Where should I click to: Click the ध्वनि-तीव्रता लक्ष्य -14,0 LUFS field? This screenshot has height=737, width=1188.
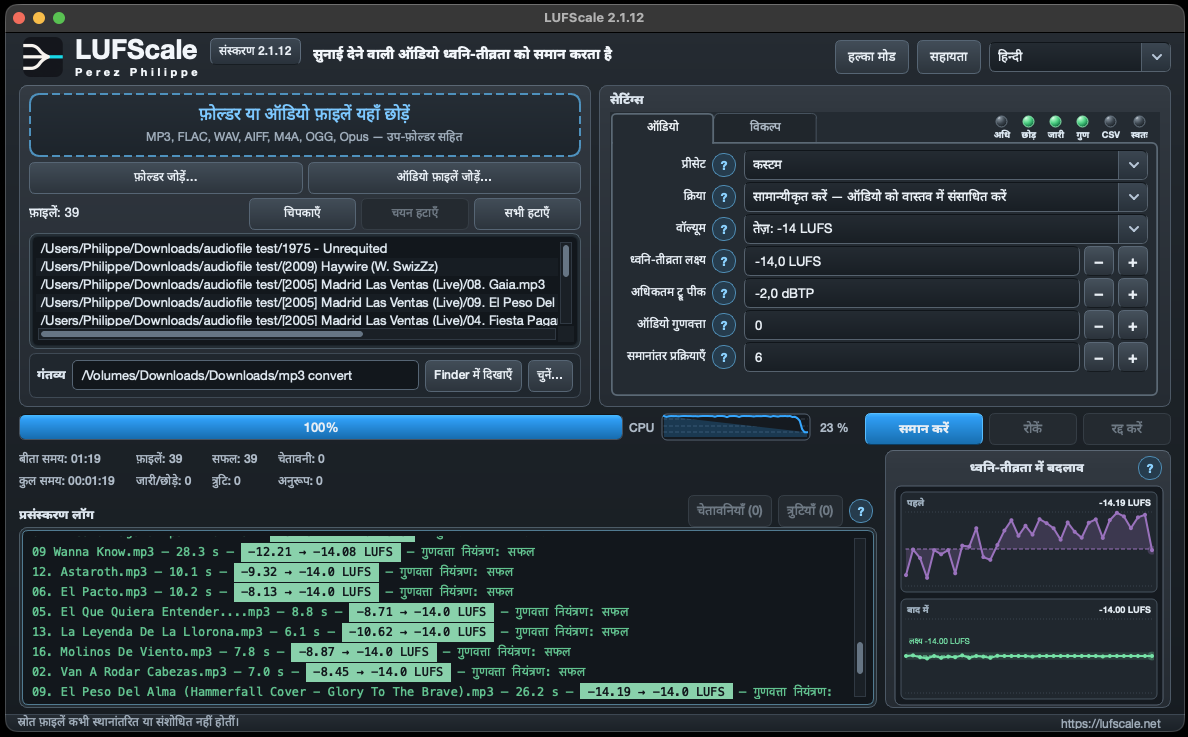[x=911, y=262]
